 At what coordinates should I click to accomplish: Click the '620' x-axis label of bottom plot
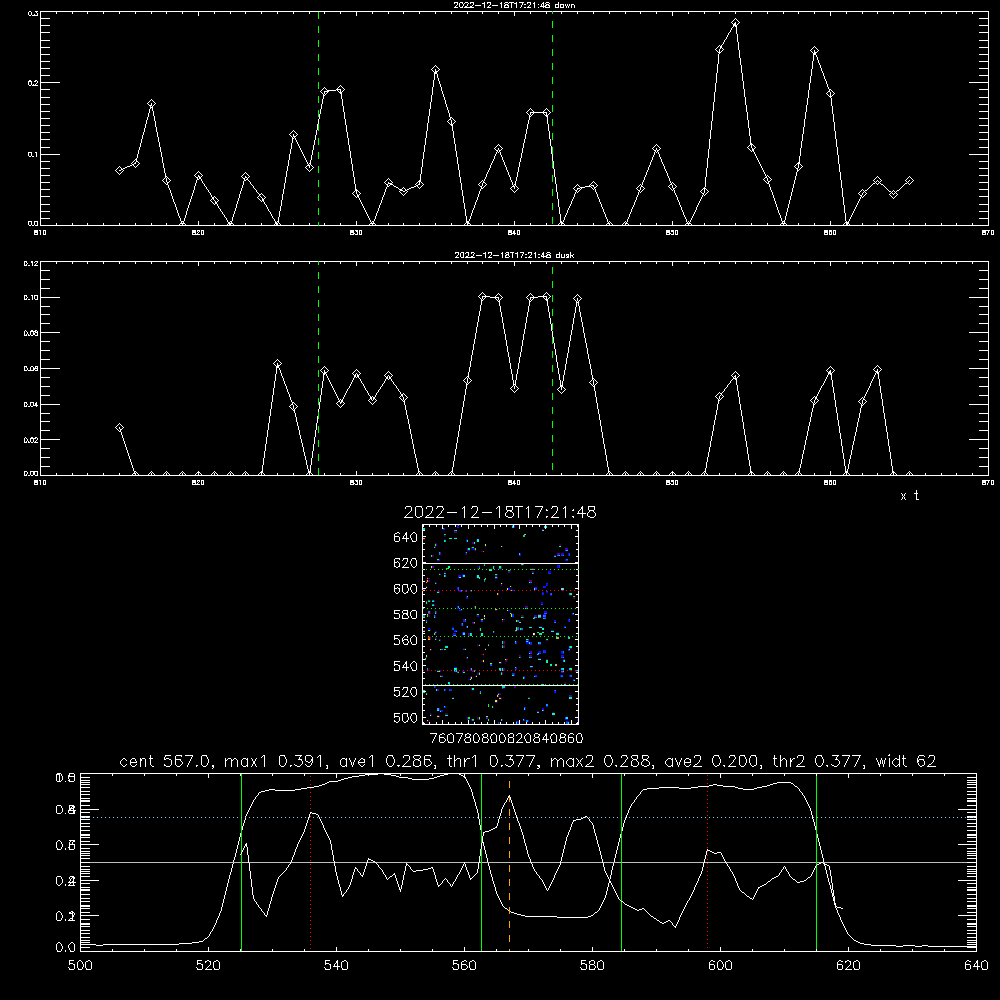pos(848,966)
